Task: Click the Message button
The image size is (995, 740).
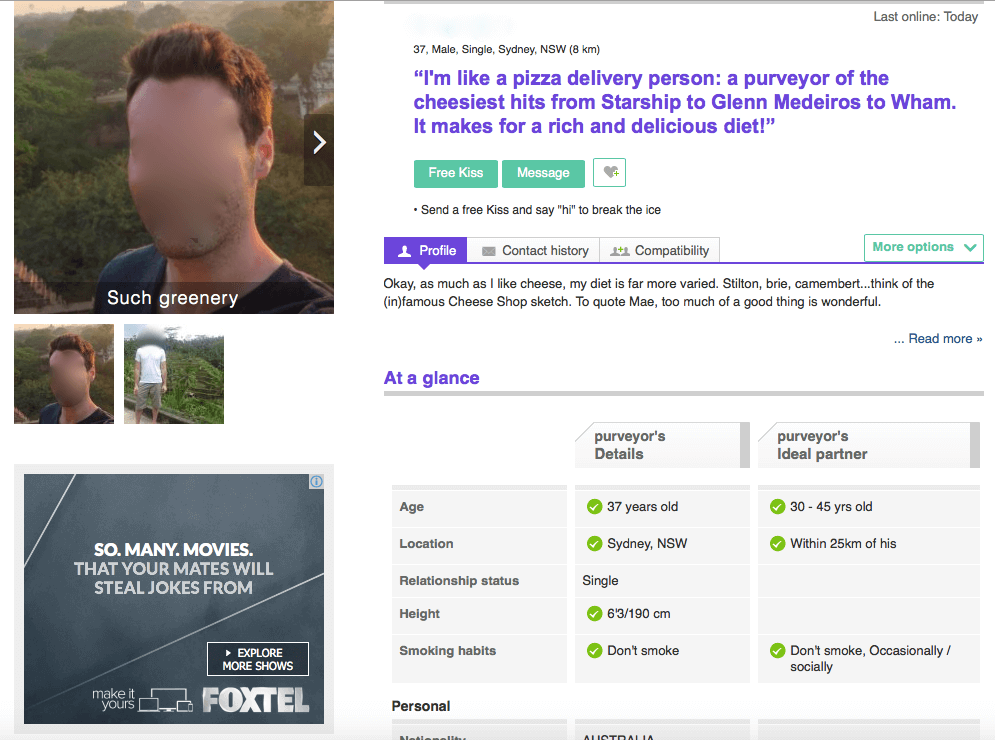Action: (543, 173)
